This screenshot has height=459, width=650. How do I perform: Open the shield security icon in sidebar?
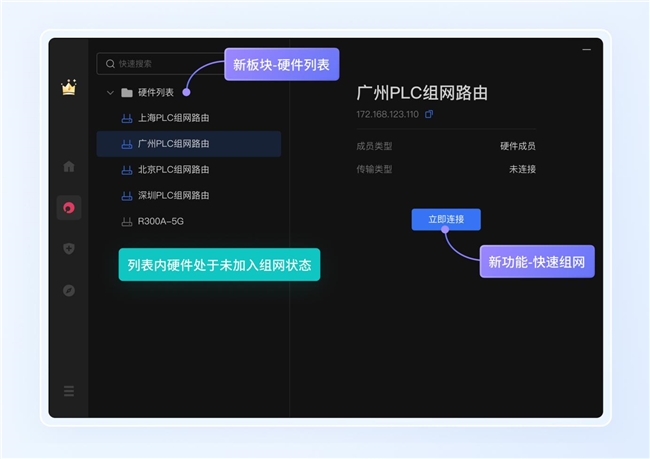point(69,249)
